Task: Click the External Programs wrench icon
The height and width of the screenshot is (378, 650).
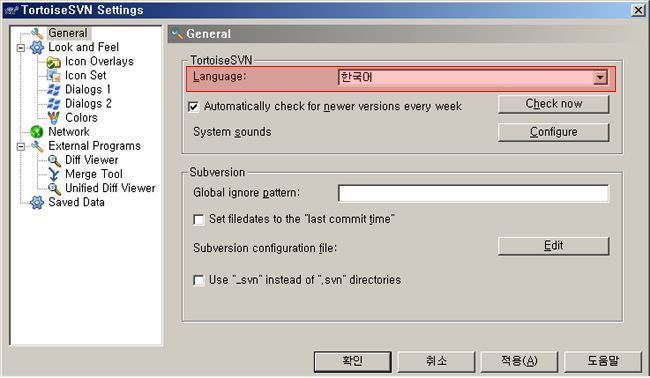Action: pos(37,146)
